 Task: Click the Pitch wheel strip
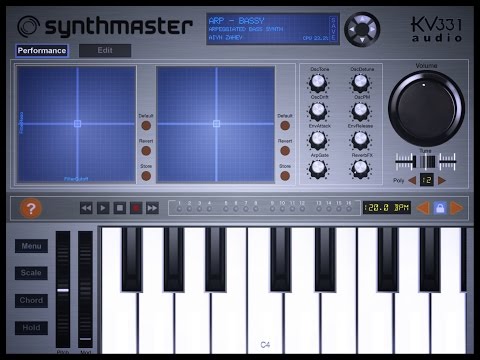(63, 289)
